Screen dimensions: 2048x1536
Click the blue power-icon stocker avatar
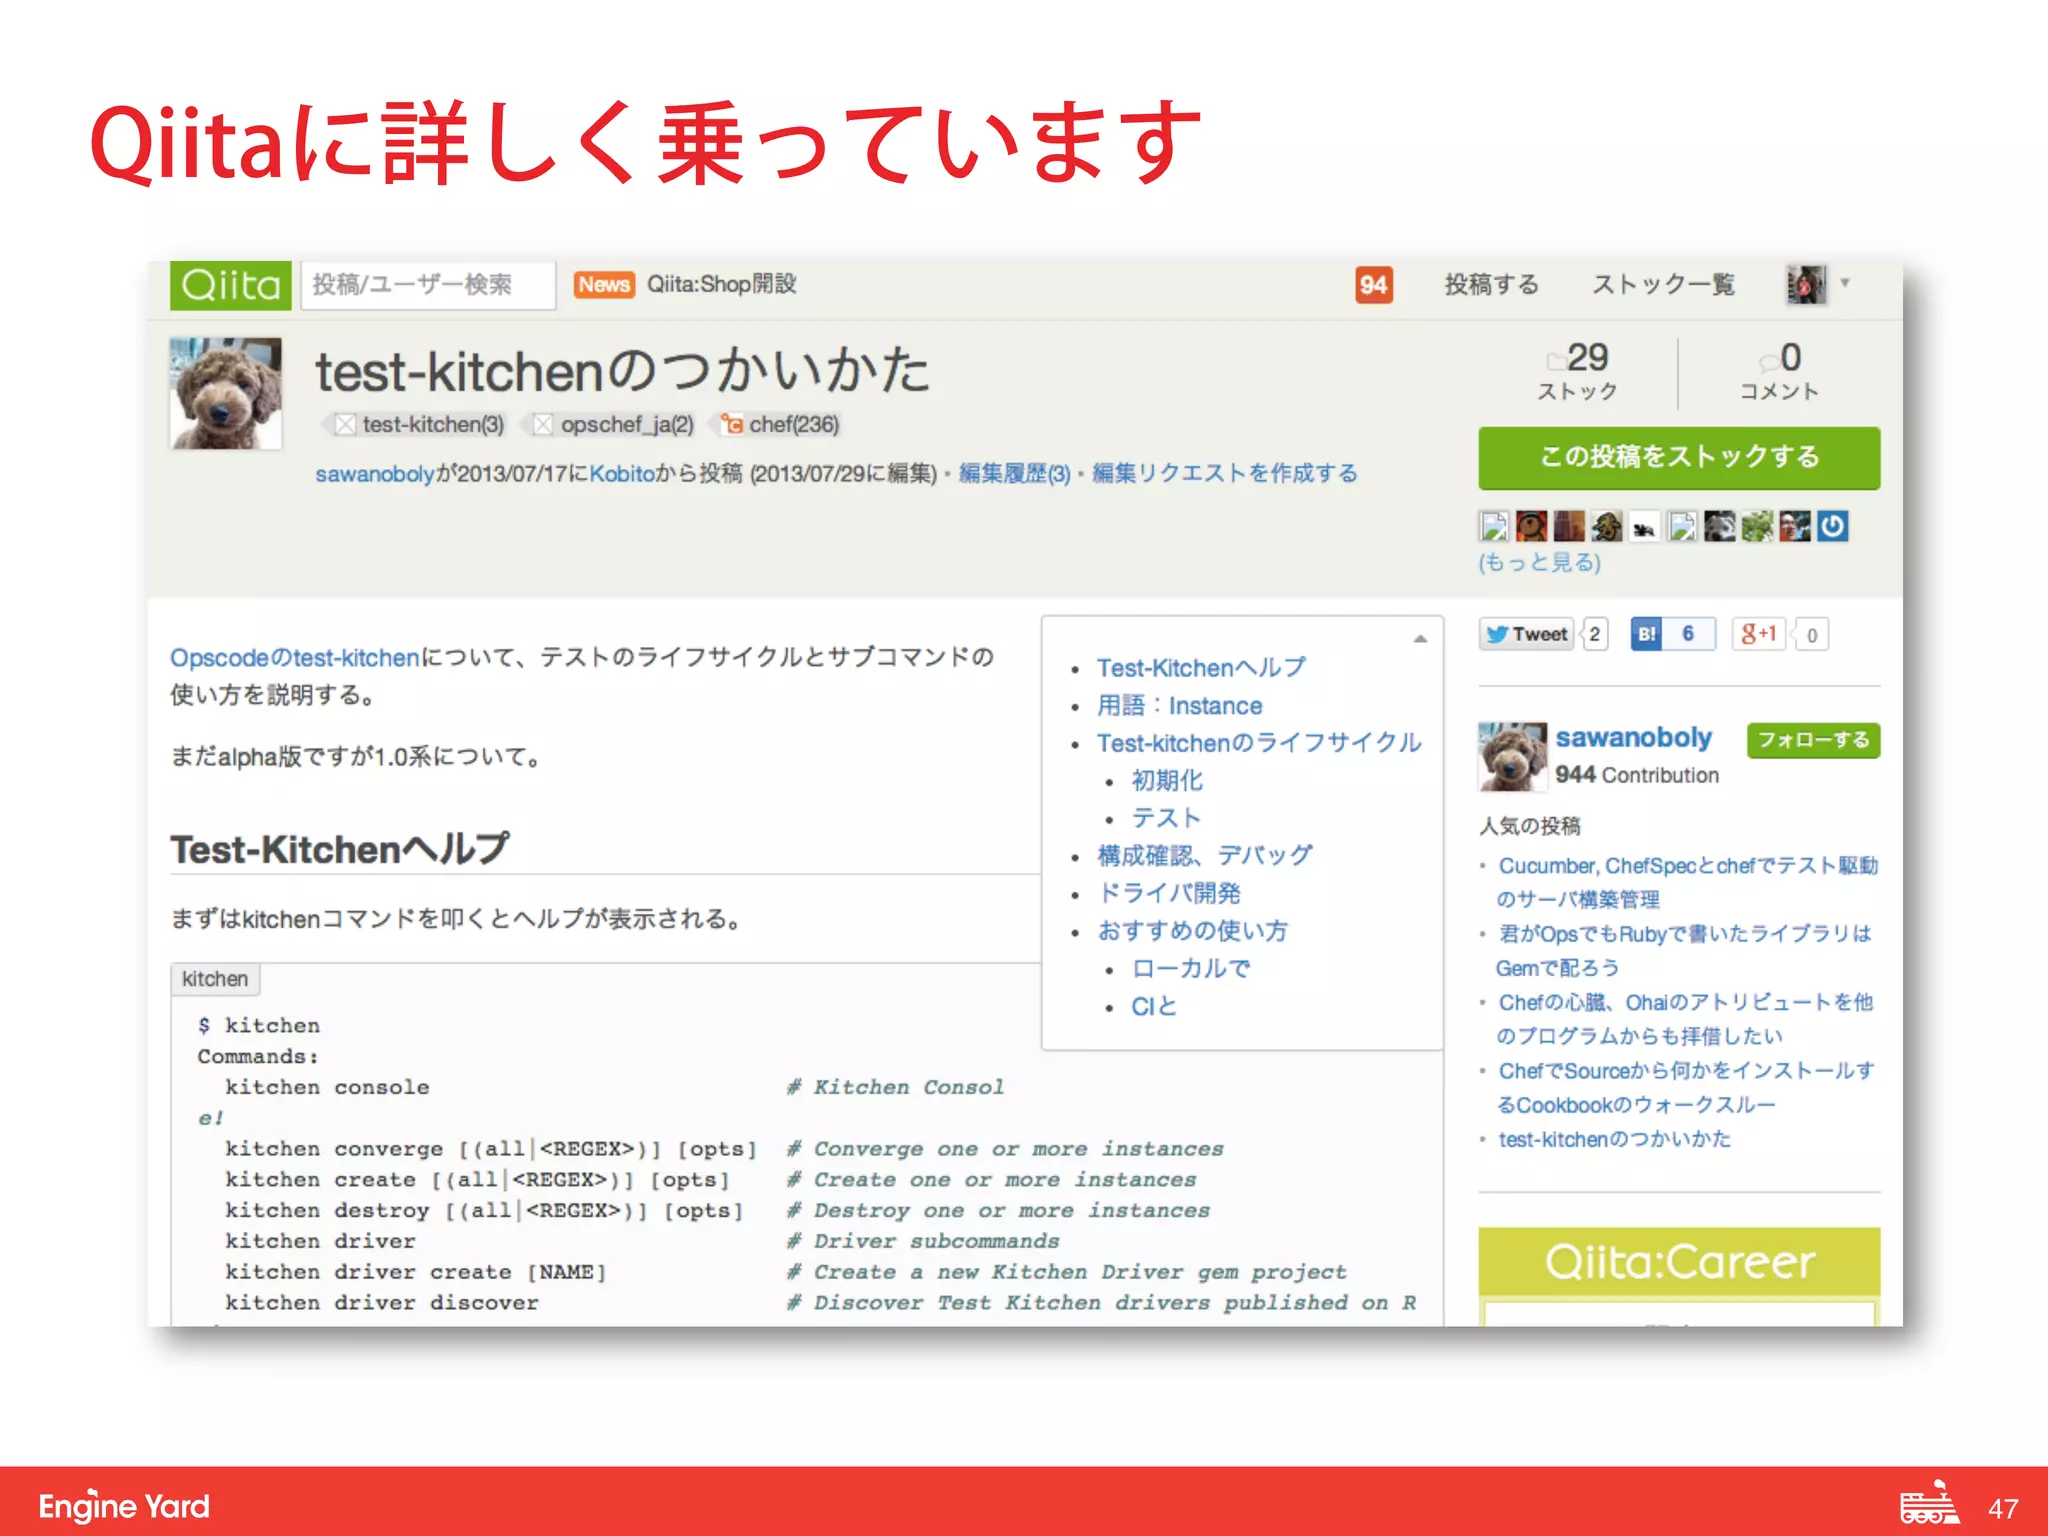(1832, 526)
